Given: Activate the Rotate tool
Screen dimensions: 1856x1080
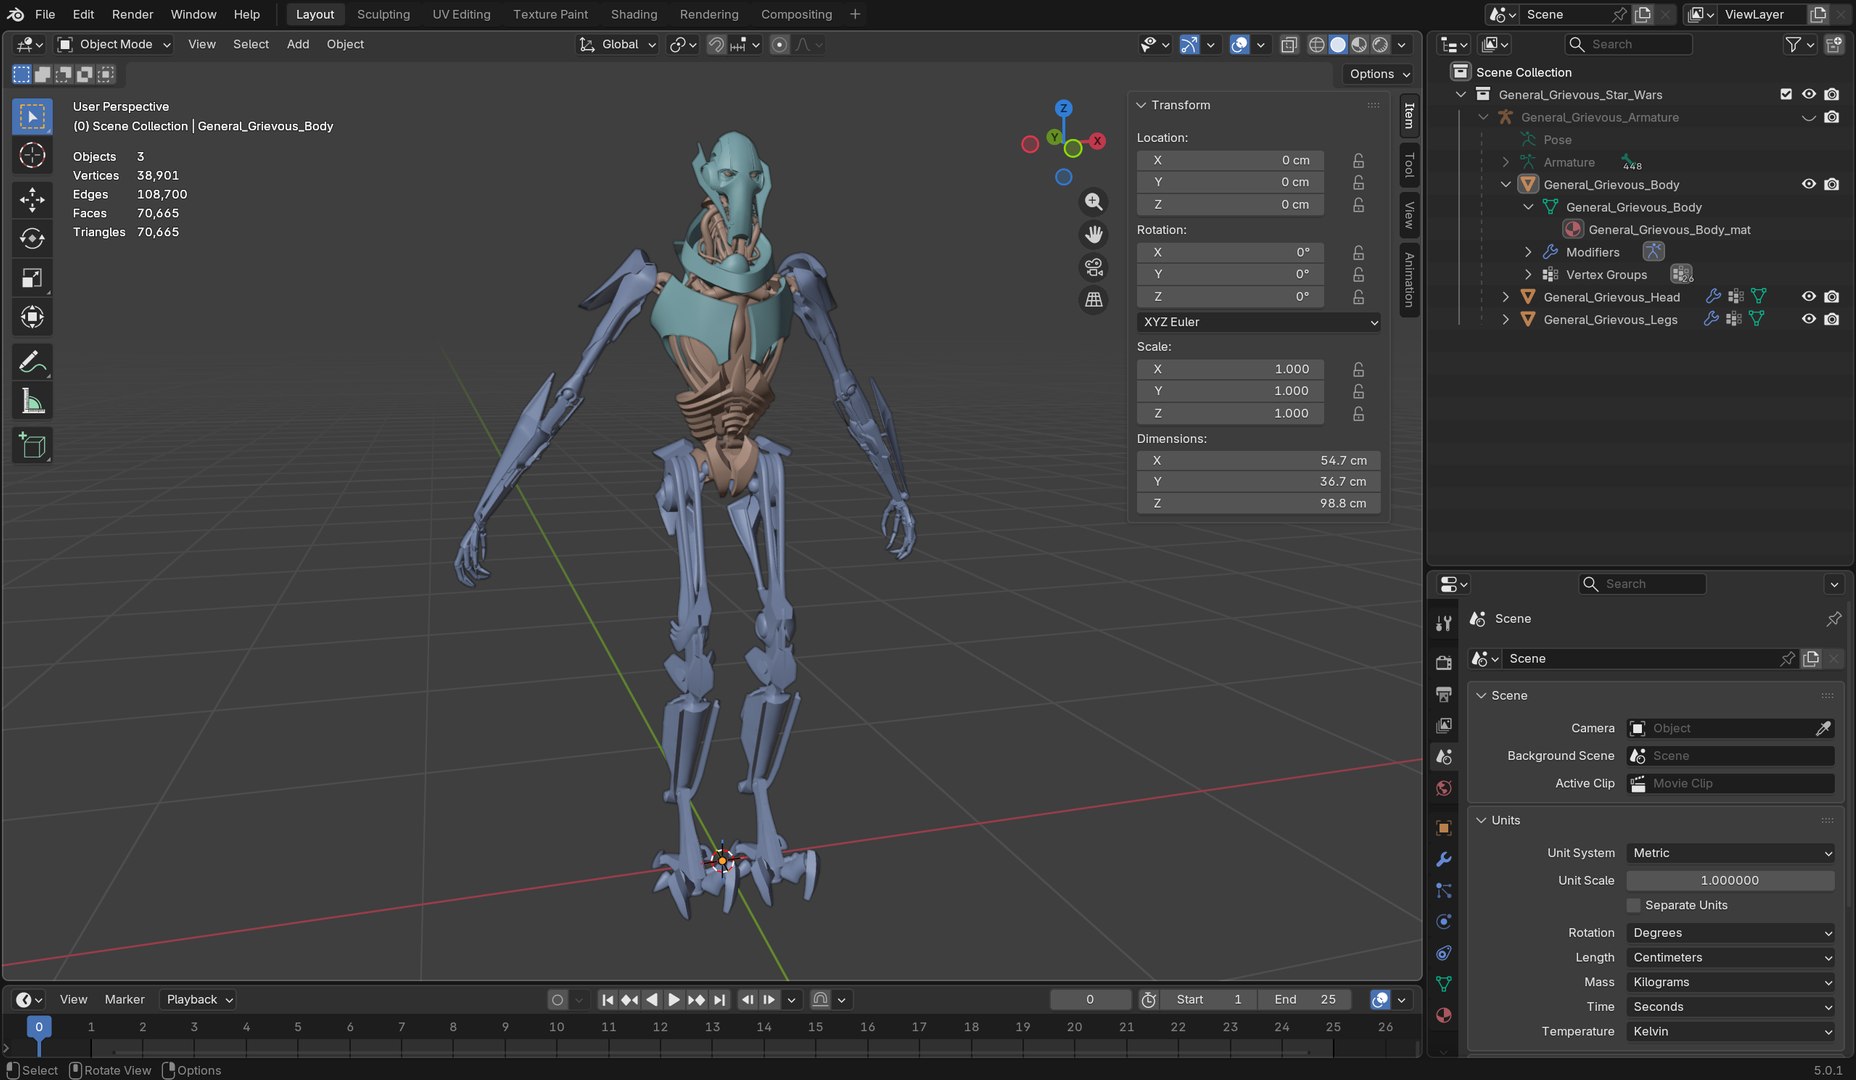Looking at the screenshot, I should (32, 238).
